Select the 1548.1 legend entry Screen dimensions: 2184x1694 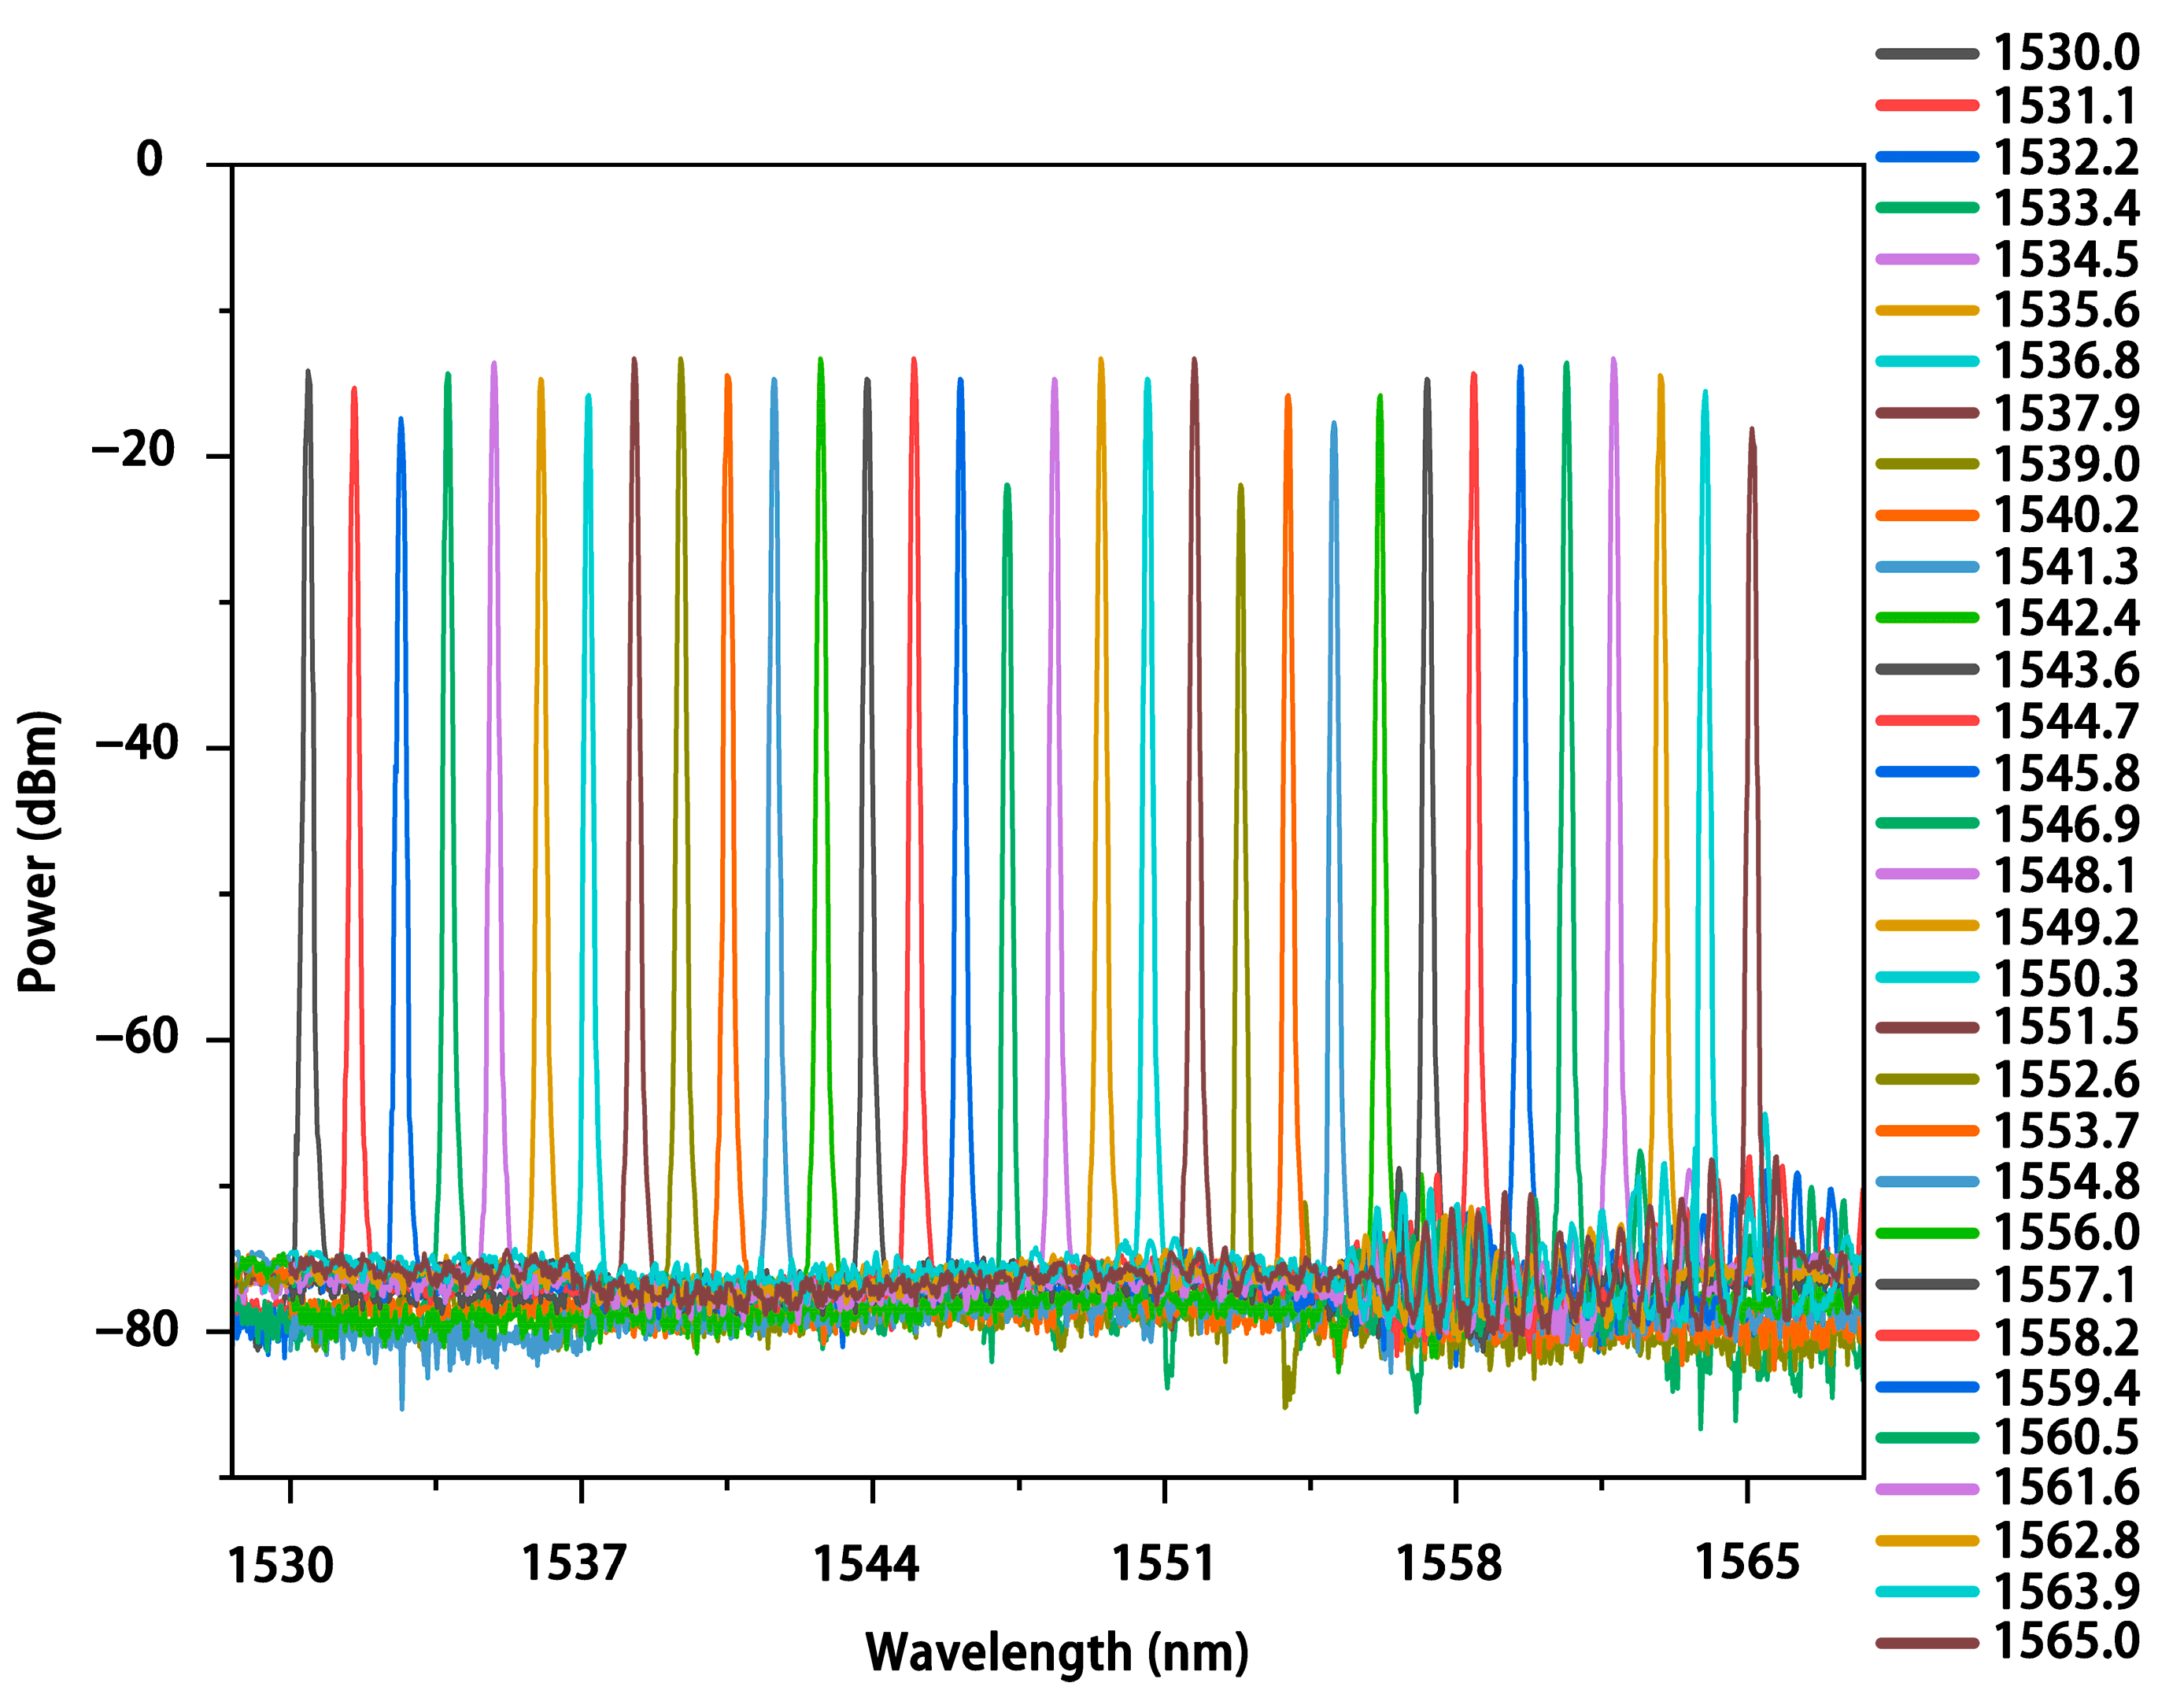pos(2066,876)
